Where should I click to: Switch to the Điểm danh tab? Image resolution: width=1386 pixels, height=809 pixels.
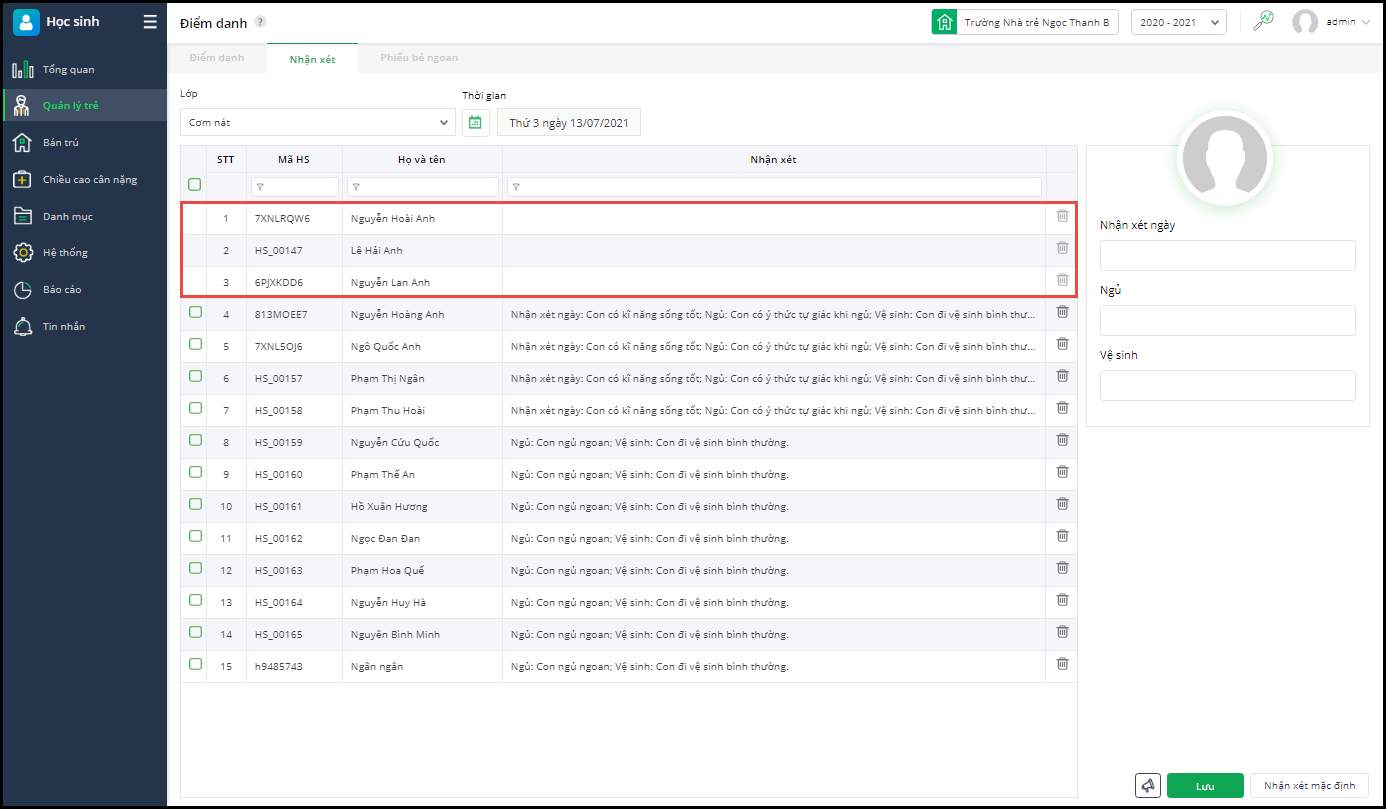216,58
